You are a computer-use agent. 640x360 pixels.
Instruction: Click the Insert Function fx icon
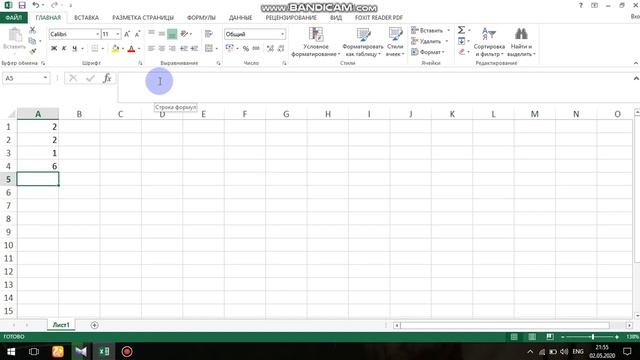107,78
